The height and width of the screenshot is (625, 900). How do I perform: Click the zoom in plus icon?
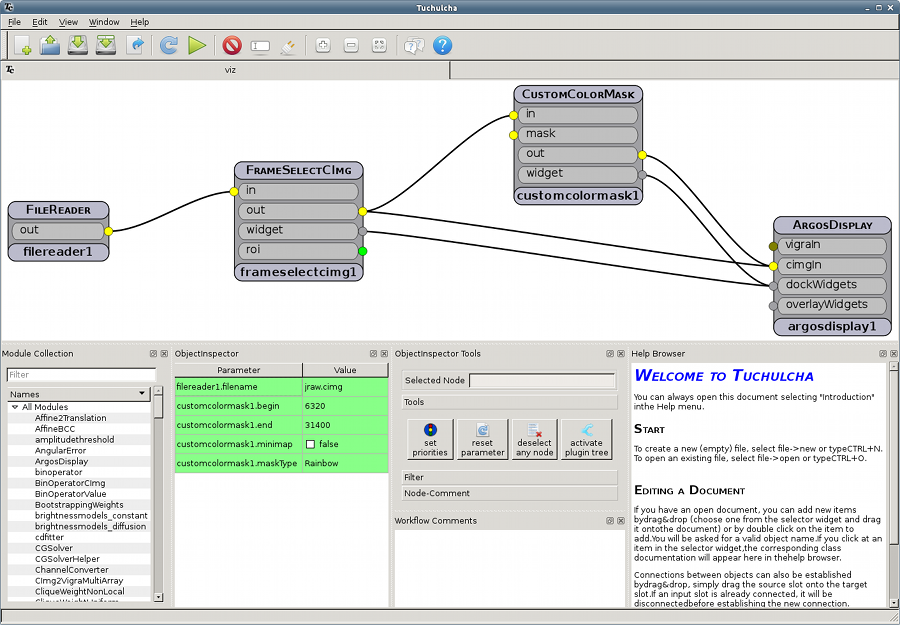point(323,45)
